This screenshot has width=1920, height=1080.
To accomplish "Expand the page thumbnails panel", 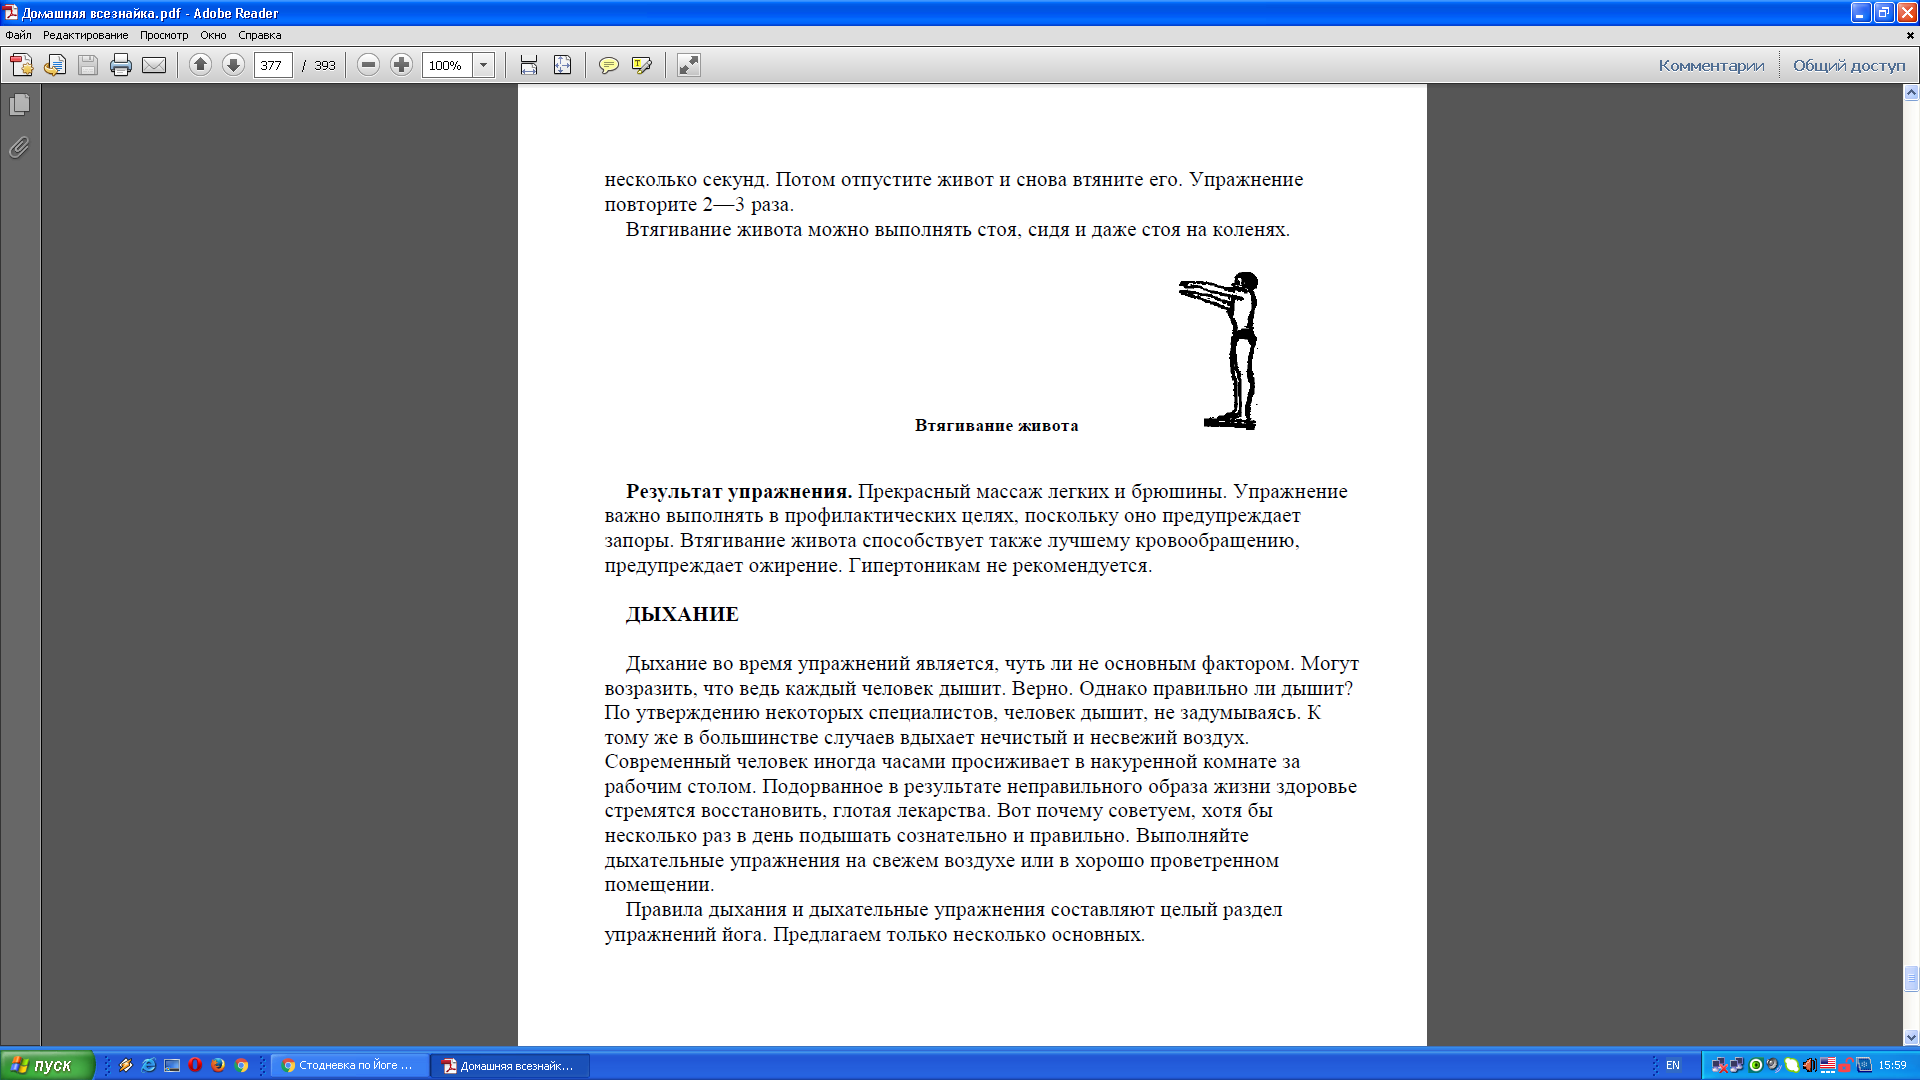I will pos(19,104).
